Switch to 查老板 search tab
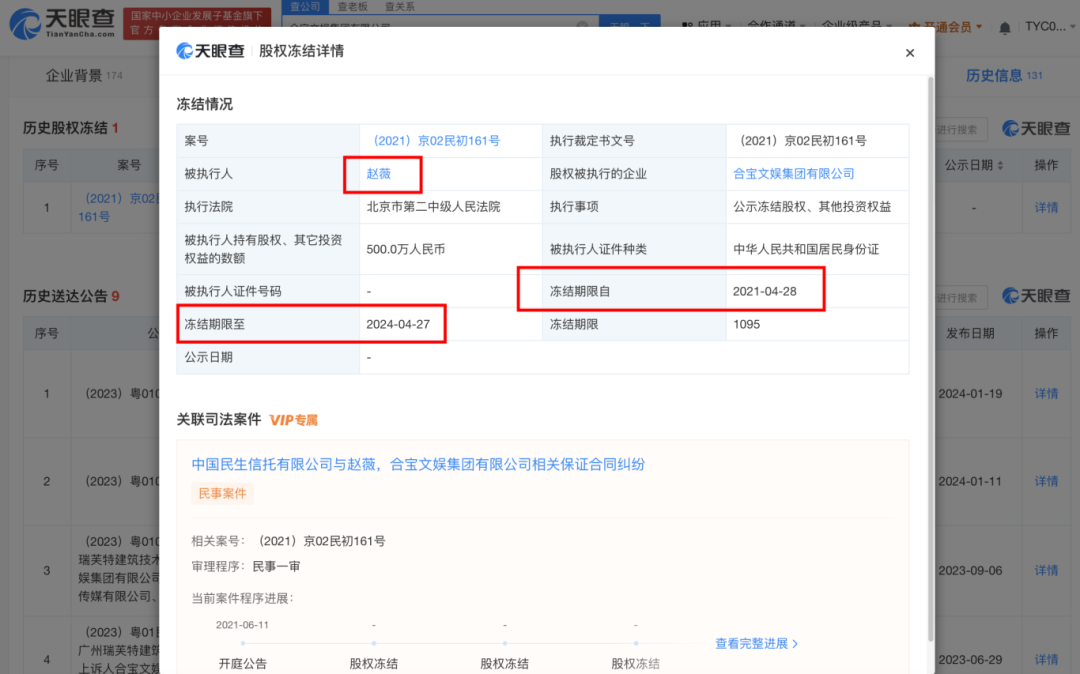 pyautogui.click(x=353, y=6)
